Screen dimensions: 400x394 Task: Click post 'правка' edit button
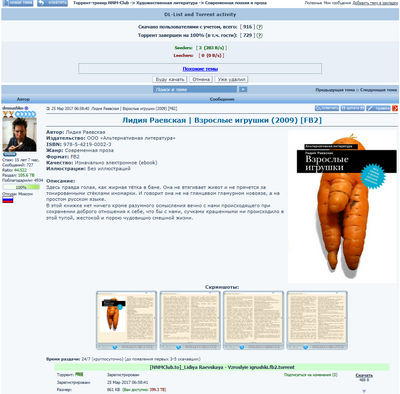[x=378, y=108]
